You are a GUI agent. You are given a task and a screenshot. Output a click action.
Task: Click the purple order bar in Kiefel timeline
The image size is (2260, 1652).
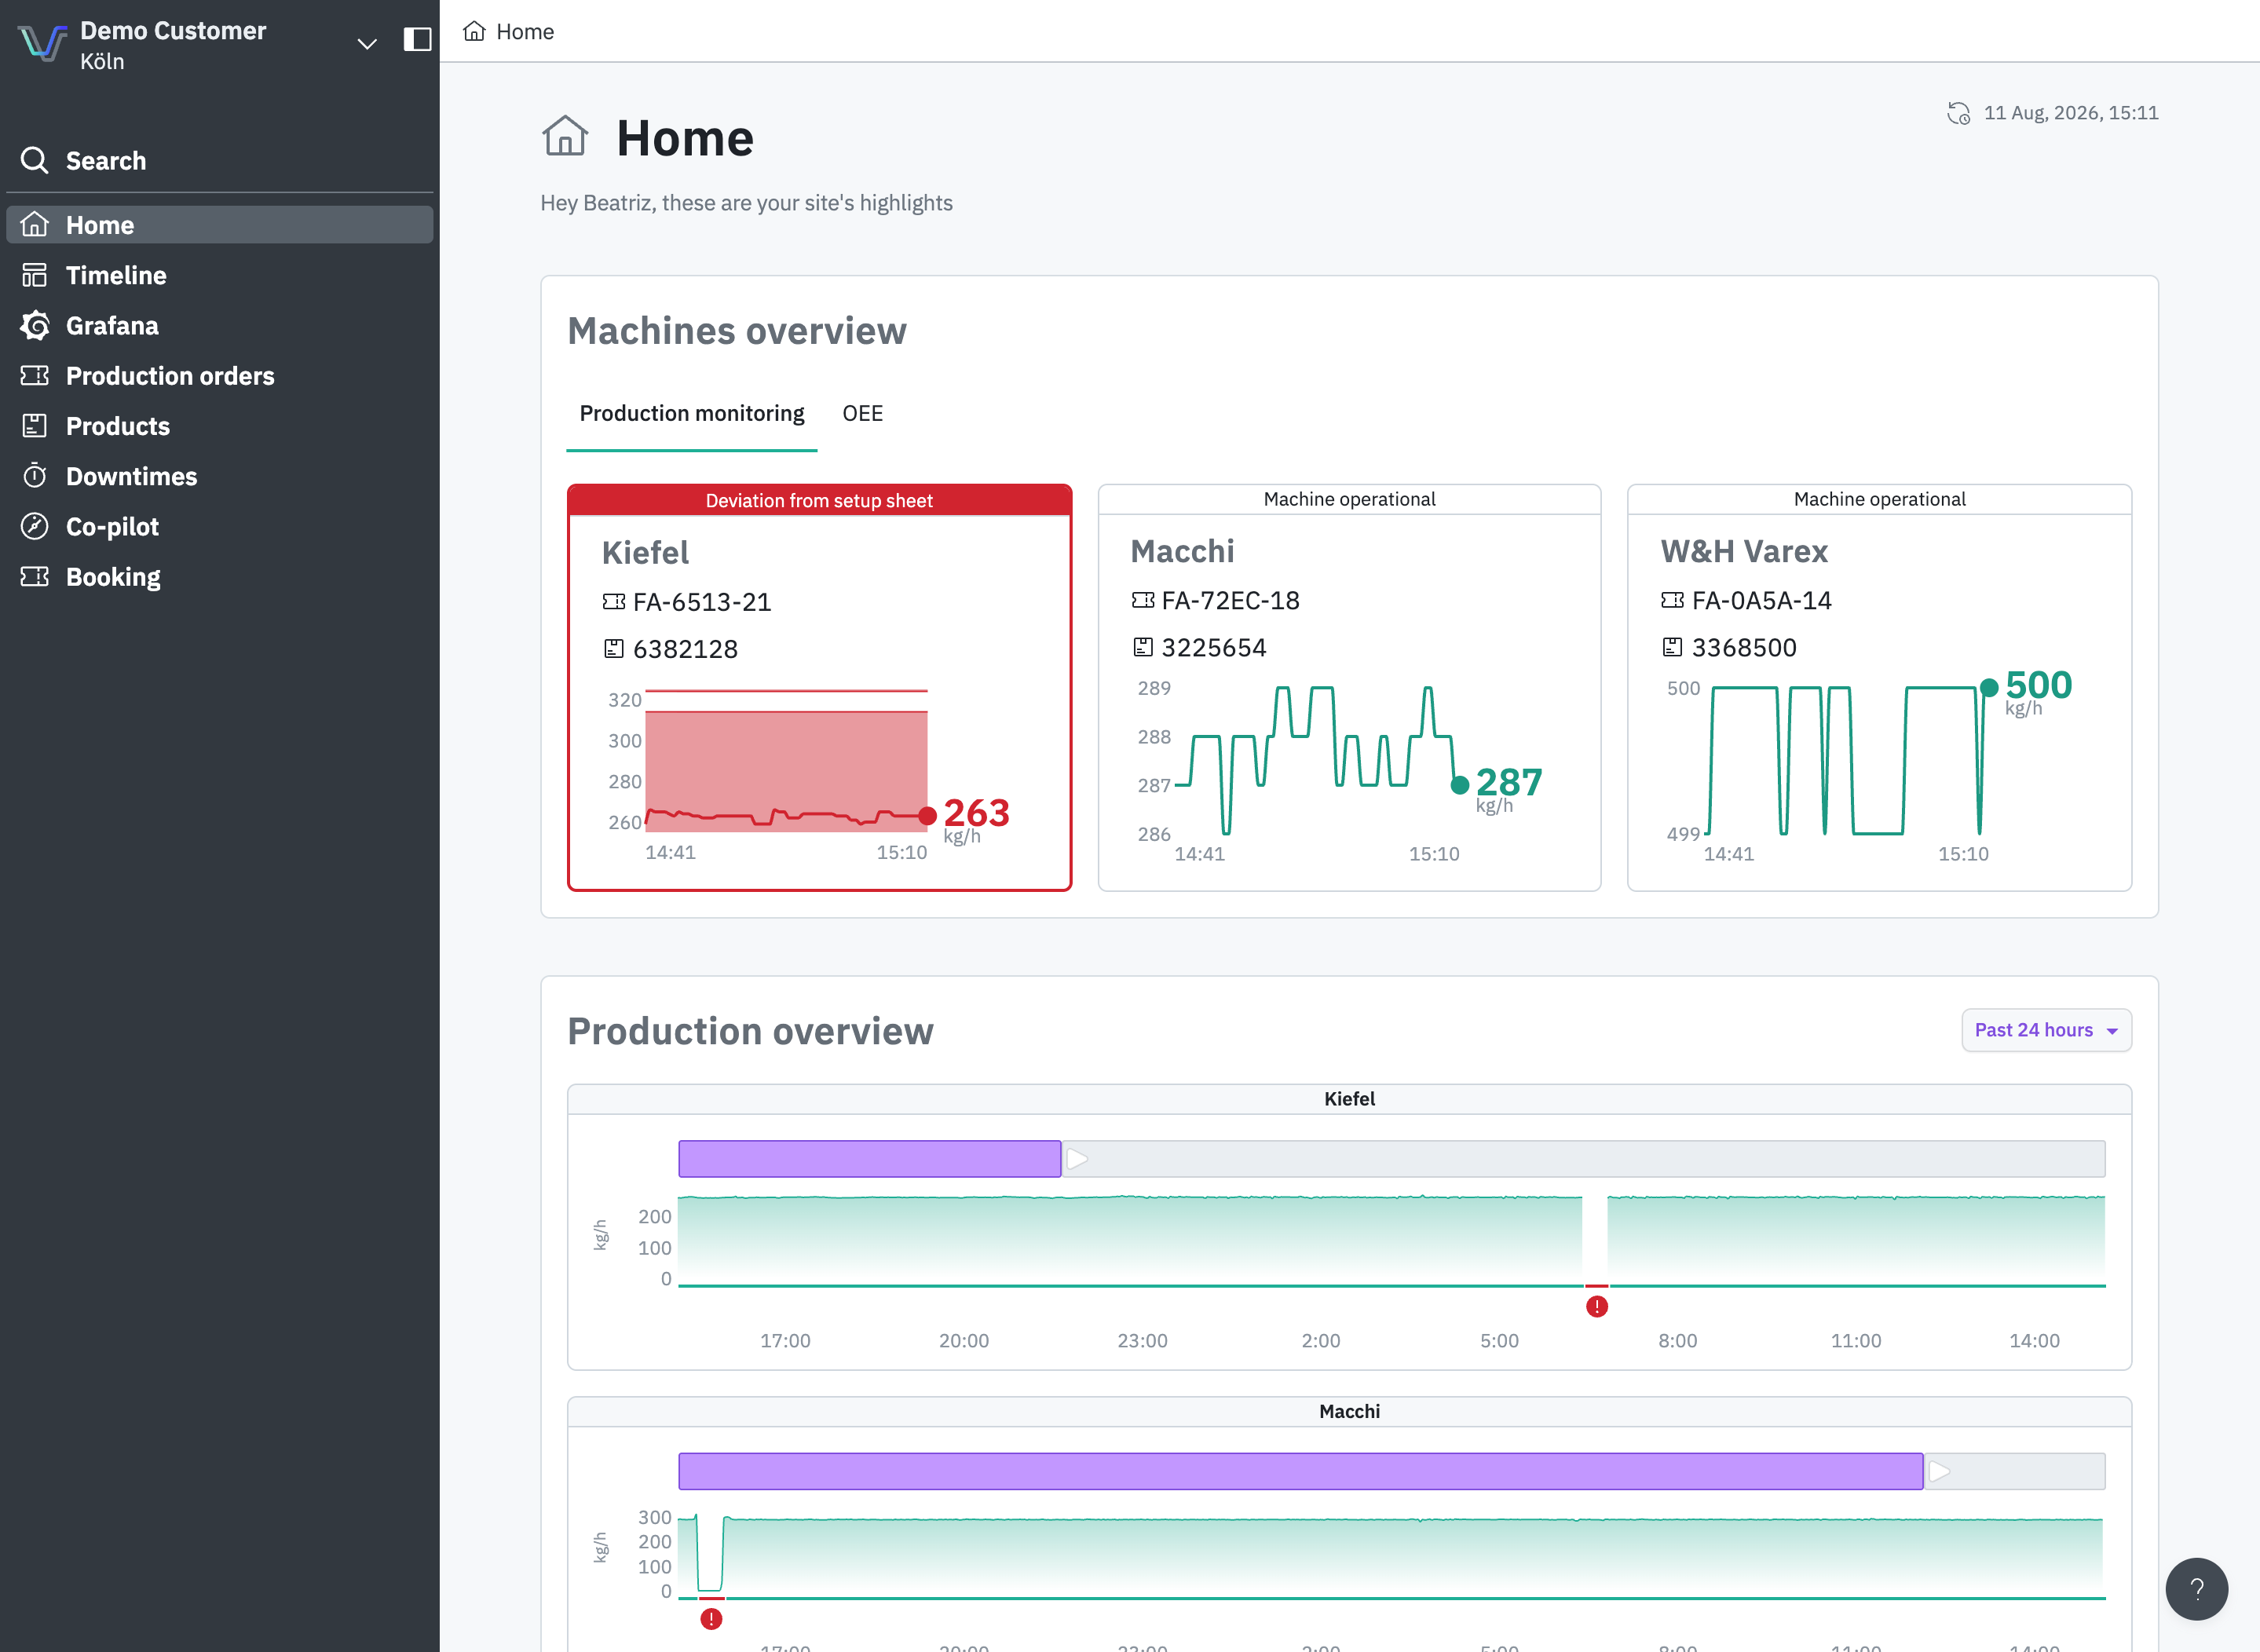870,1159
